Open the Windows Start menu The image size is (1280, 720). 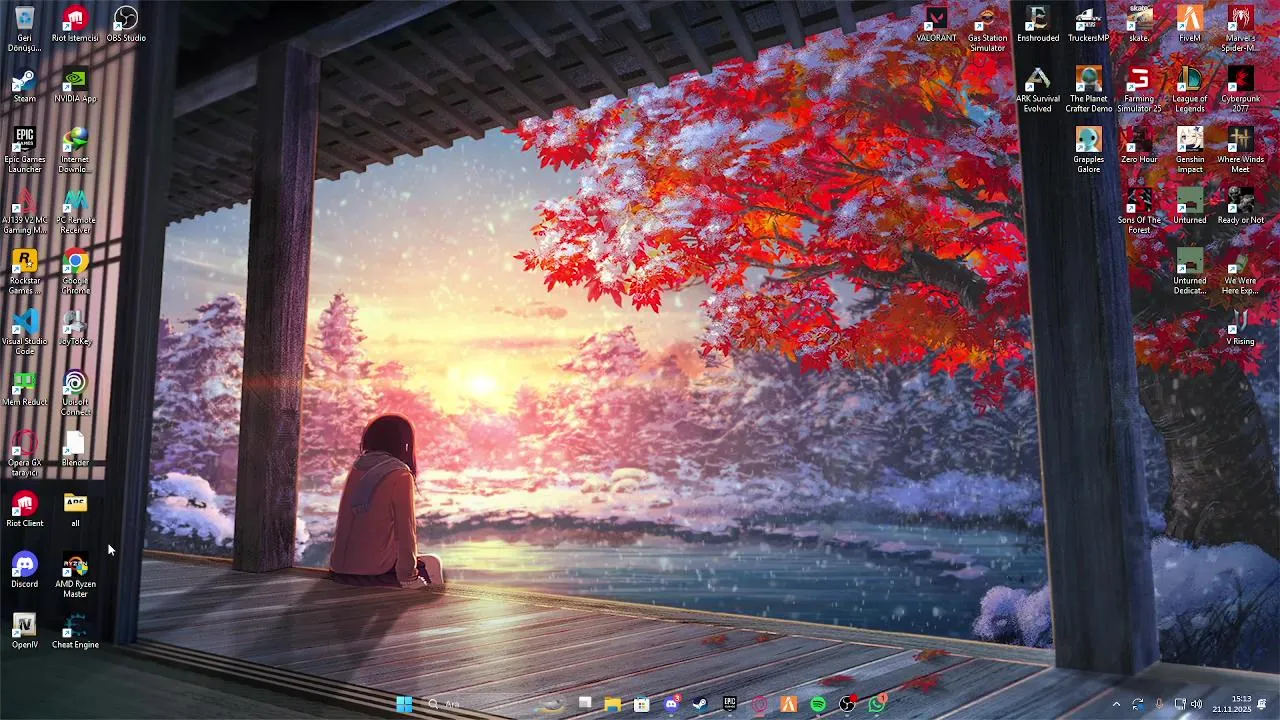404,704
